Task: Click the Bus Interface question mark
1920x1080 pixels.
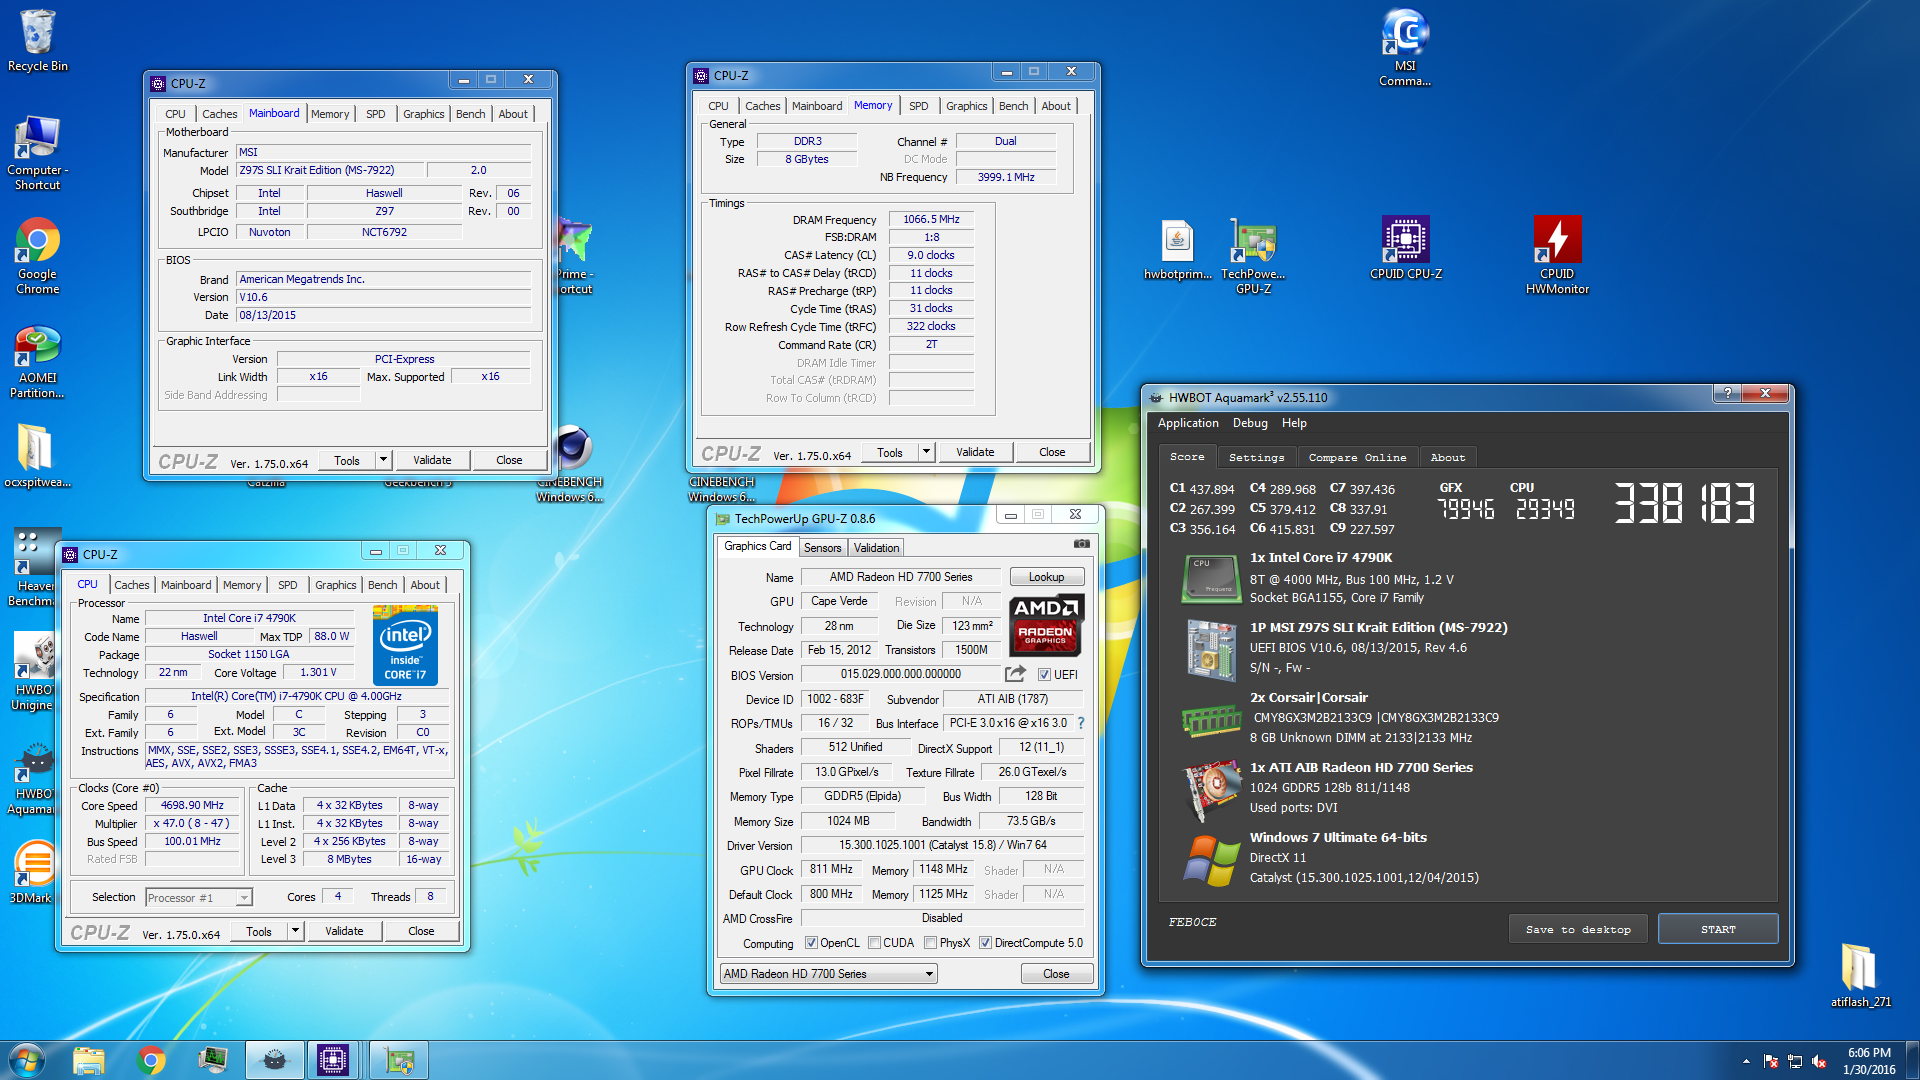Action: 1081,723
